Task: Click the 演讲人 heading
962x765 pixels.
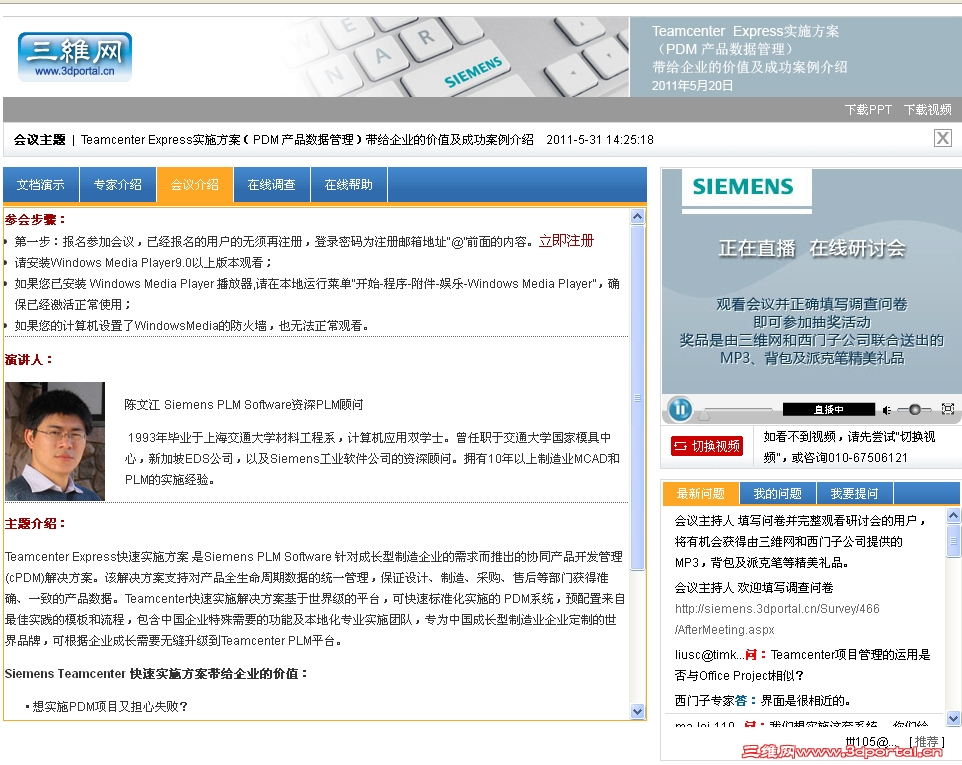Action: [x=29, y=359]
